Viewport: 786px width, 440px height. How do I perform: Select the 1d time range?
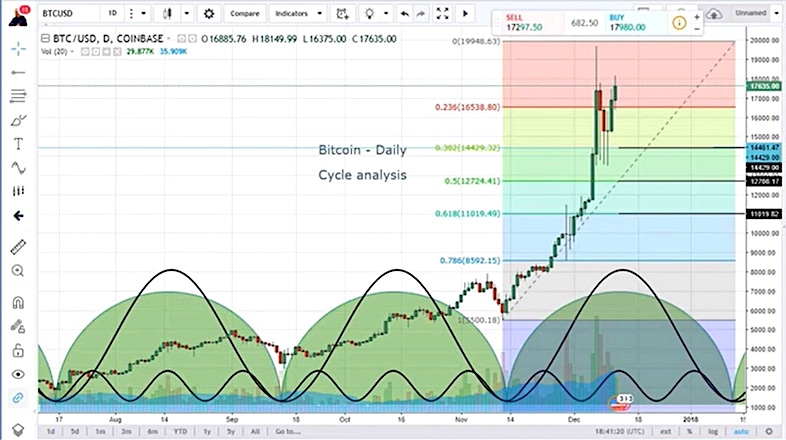(x=51, y=431)
